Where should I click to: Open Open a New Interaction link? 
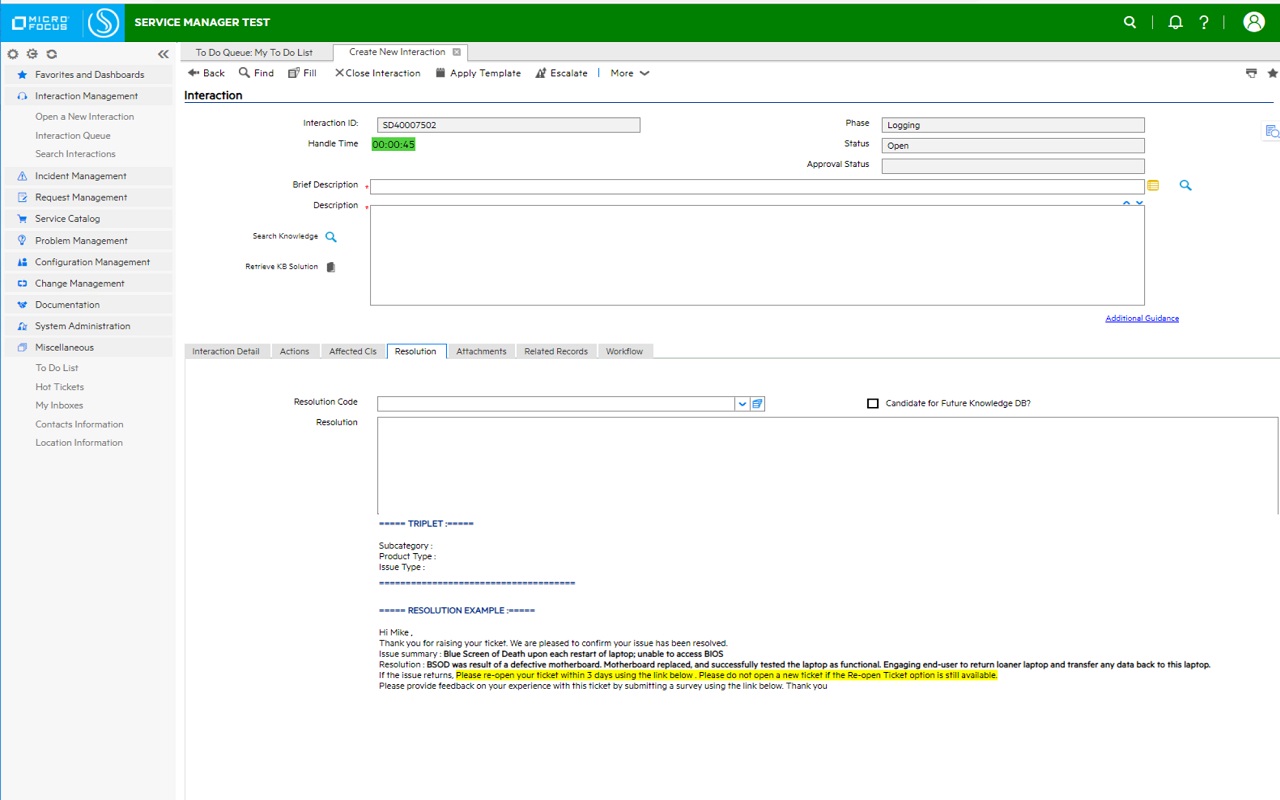coord(84,117)
